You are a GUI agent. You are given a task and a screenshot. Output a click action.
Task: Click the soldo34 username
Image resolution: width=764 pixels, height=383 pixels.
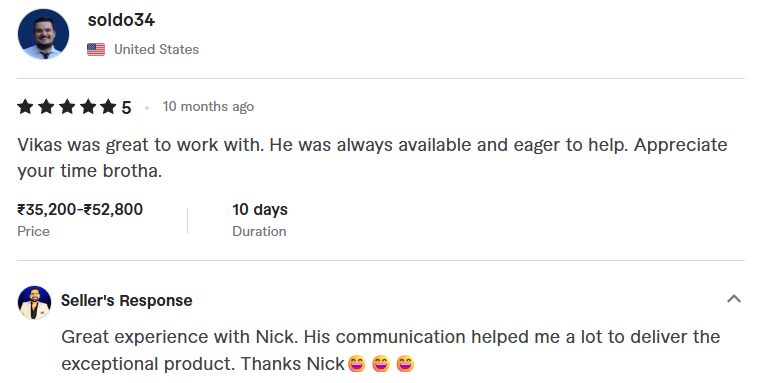[121, 20]
